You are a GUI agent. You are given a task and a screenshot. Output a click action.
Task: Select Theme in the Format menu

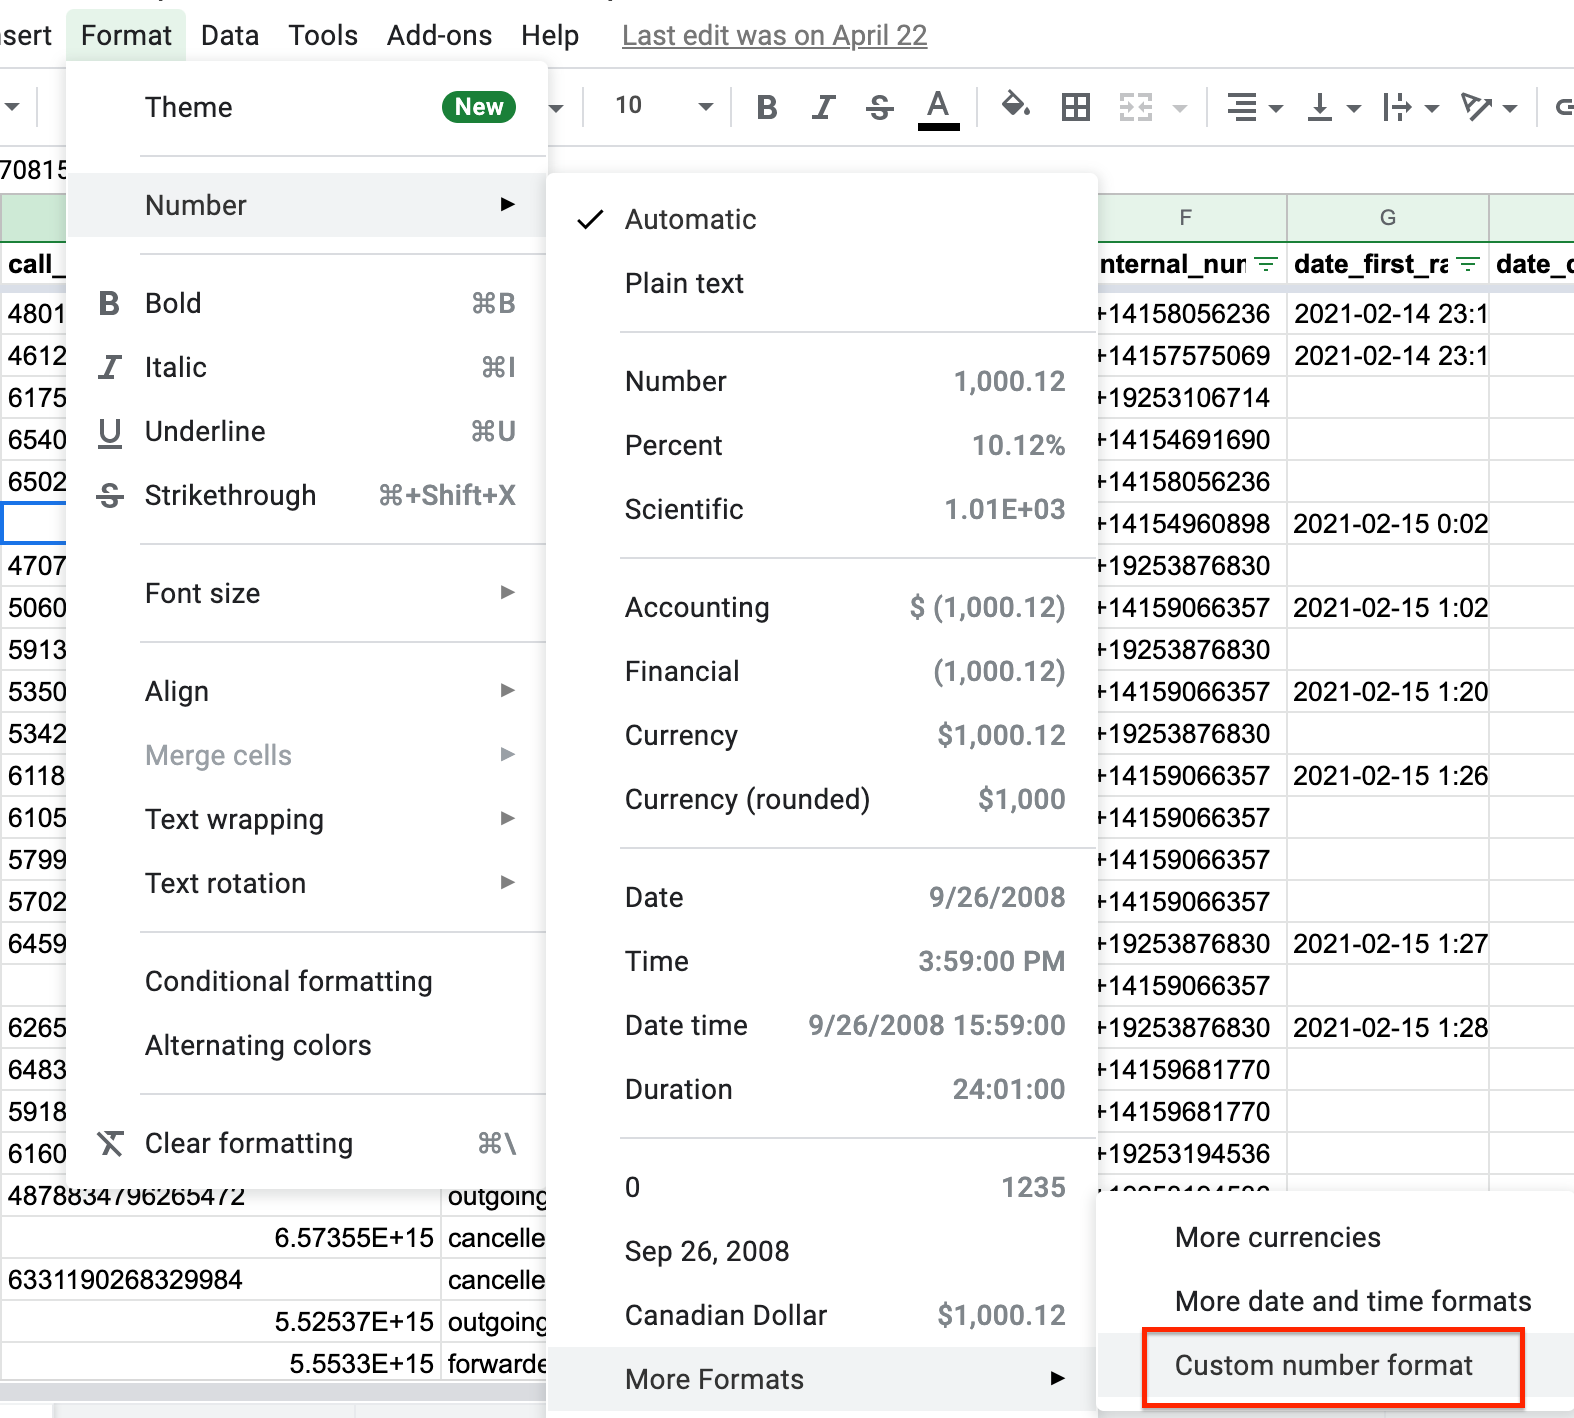(307, 107)
